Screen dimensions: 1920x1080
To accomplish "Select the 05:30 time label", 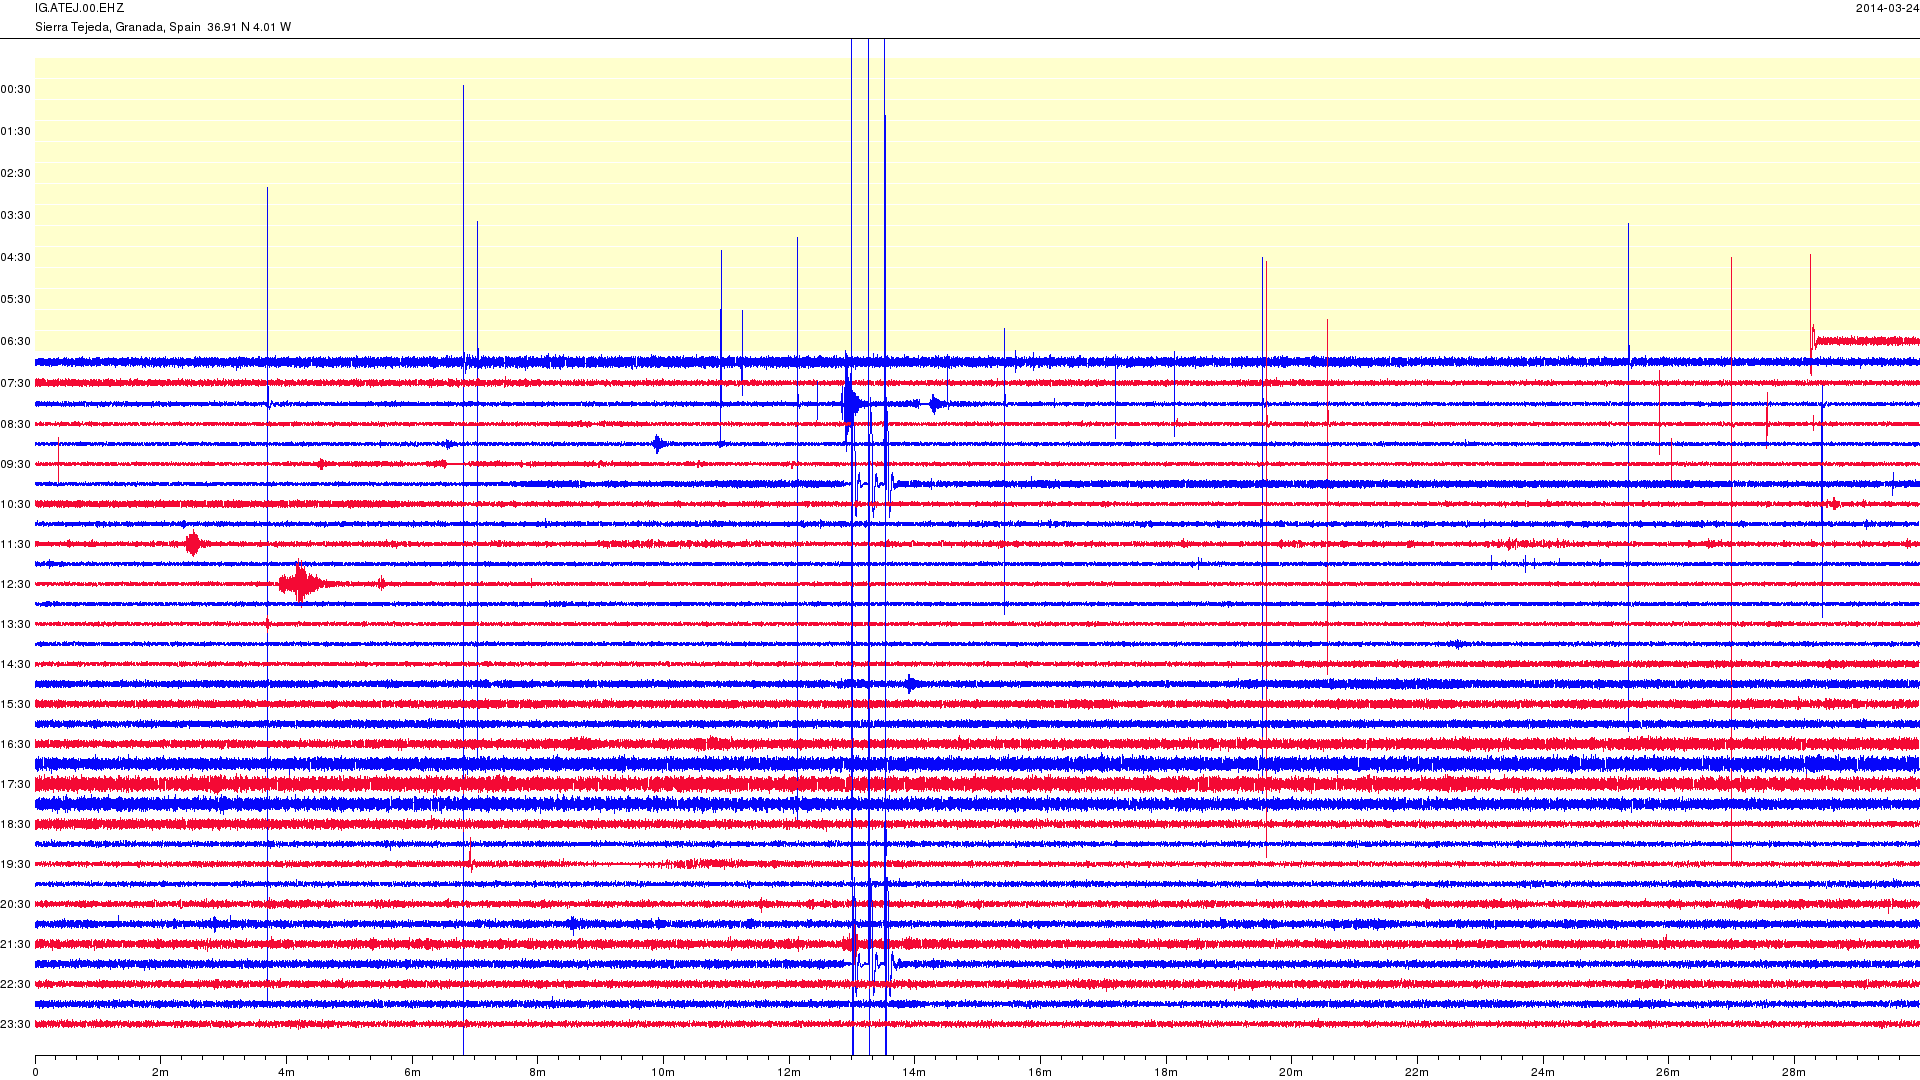I will point(16,299).
